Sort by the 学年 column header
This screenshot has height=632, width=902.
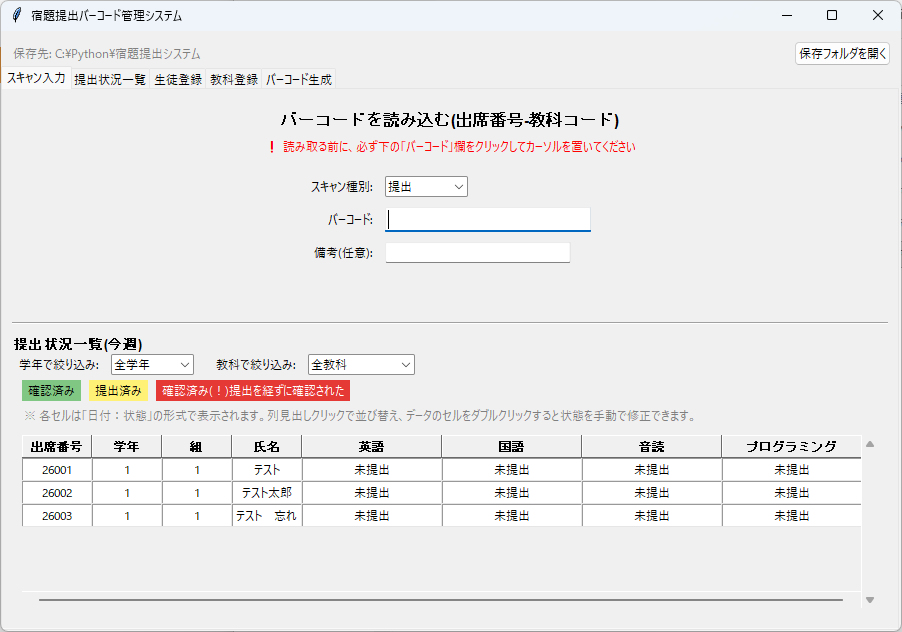pyautogui.click(x=127, y=446)
